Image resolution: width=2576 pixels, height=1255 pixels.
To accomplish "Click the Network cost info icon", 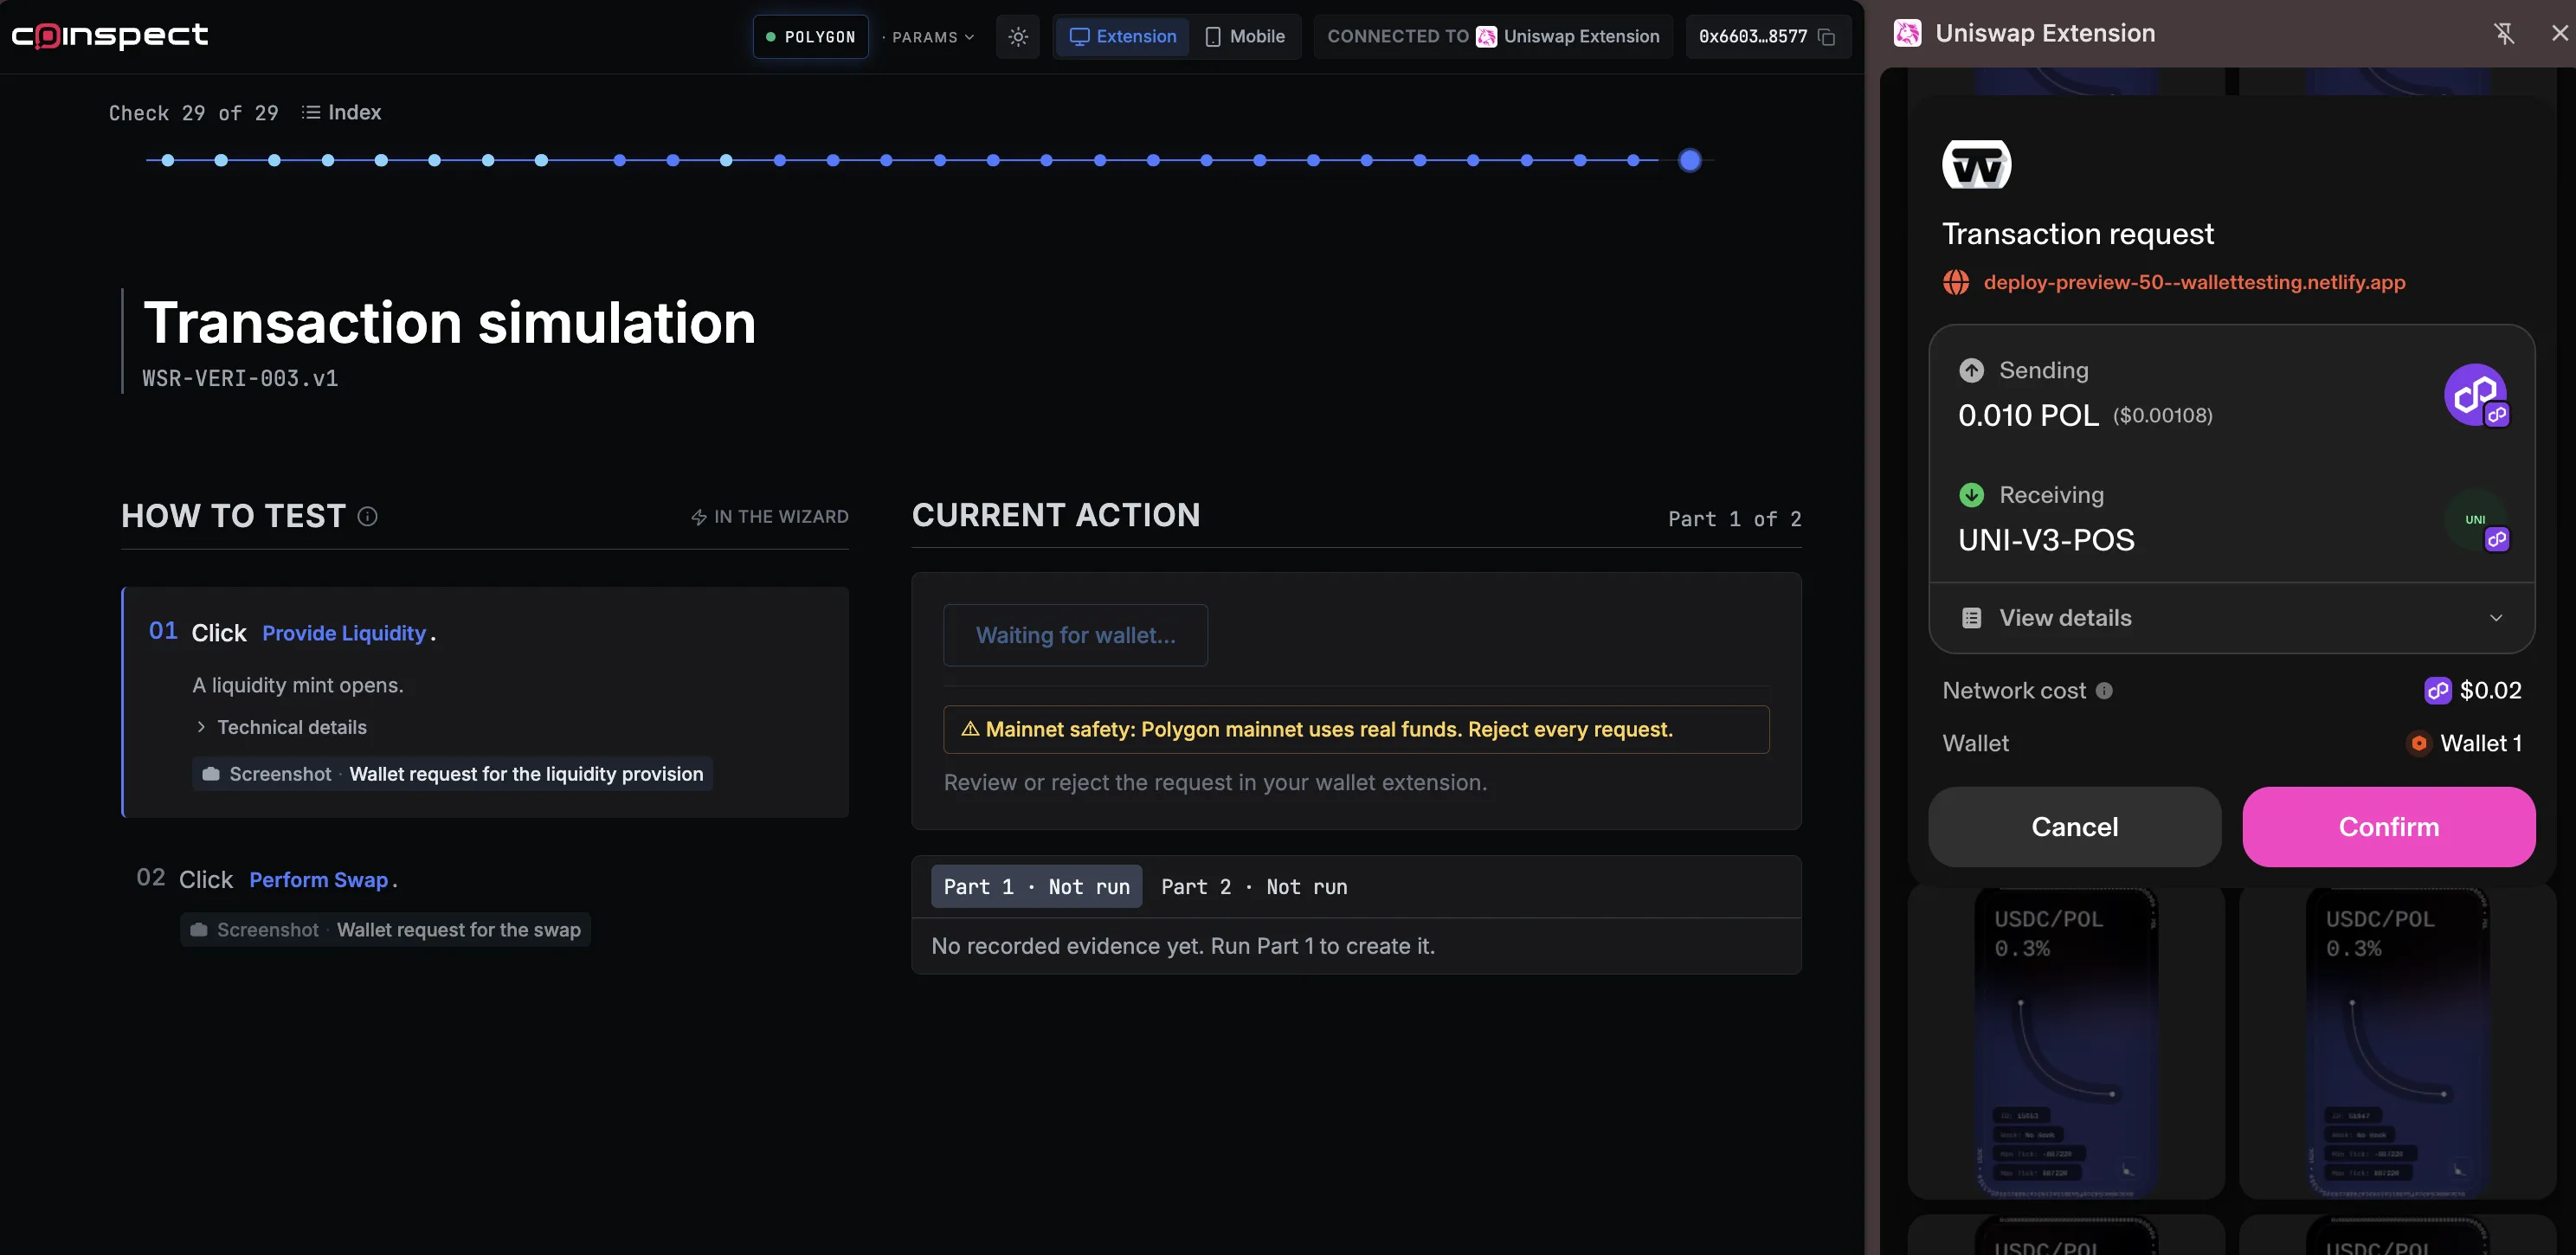I will 2104,690.
